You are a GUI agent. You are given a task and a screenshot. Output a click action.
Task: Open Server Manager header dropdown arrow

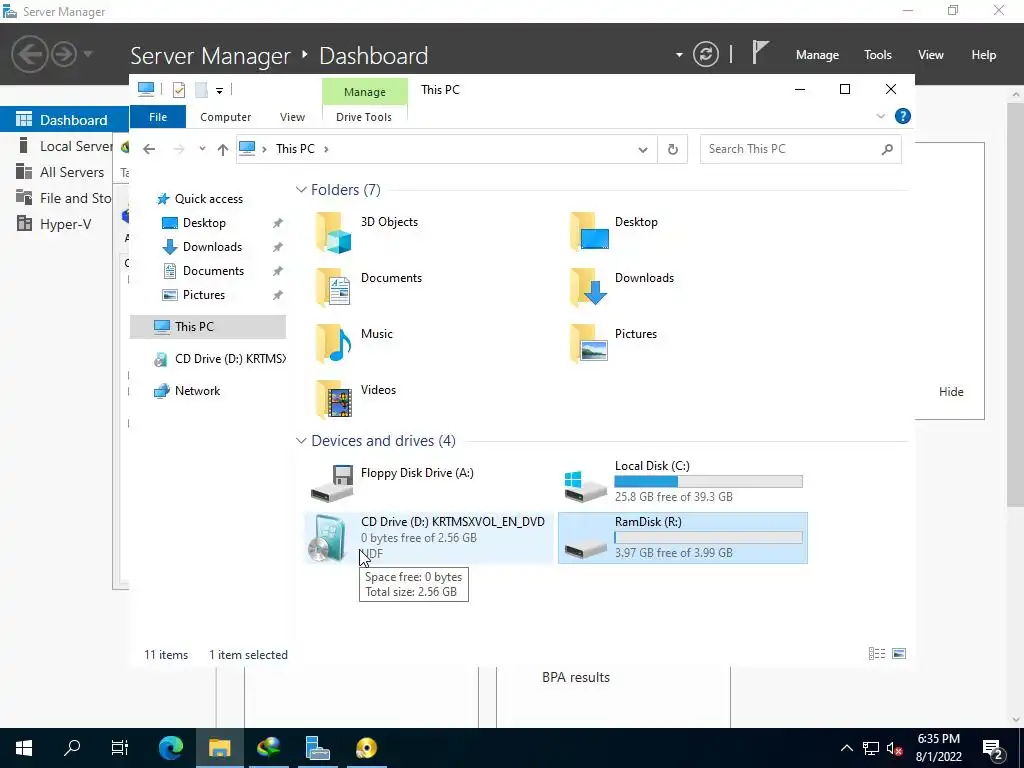click(x=679, y=55)
